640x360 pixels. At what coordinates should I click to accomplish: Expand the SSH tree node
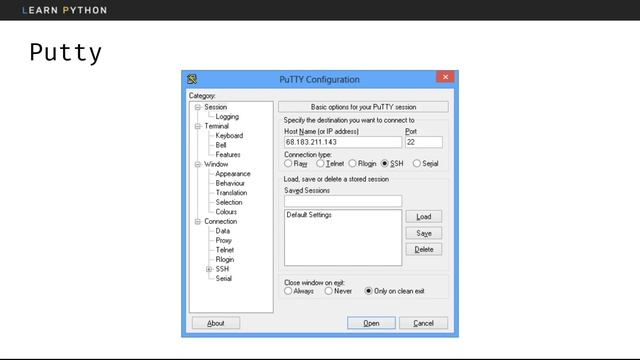(x=209, y=269)
